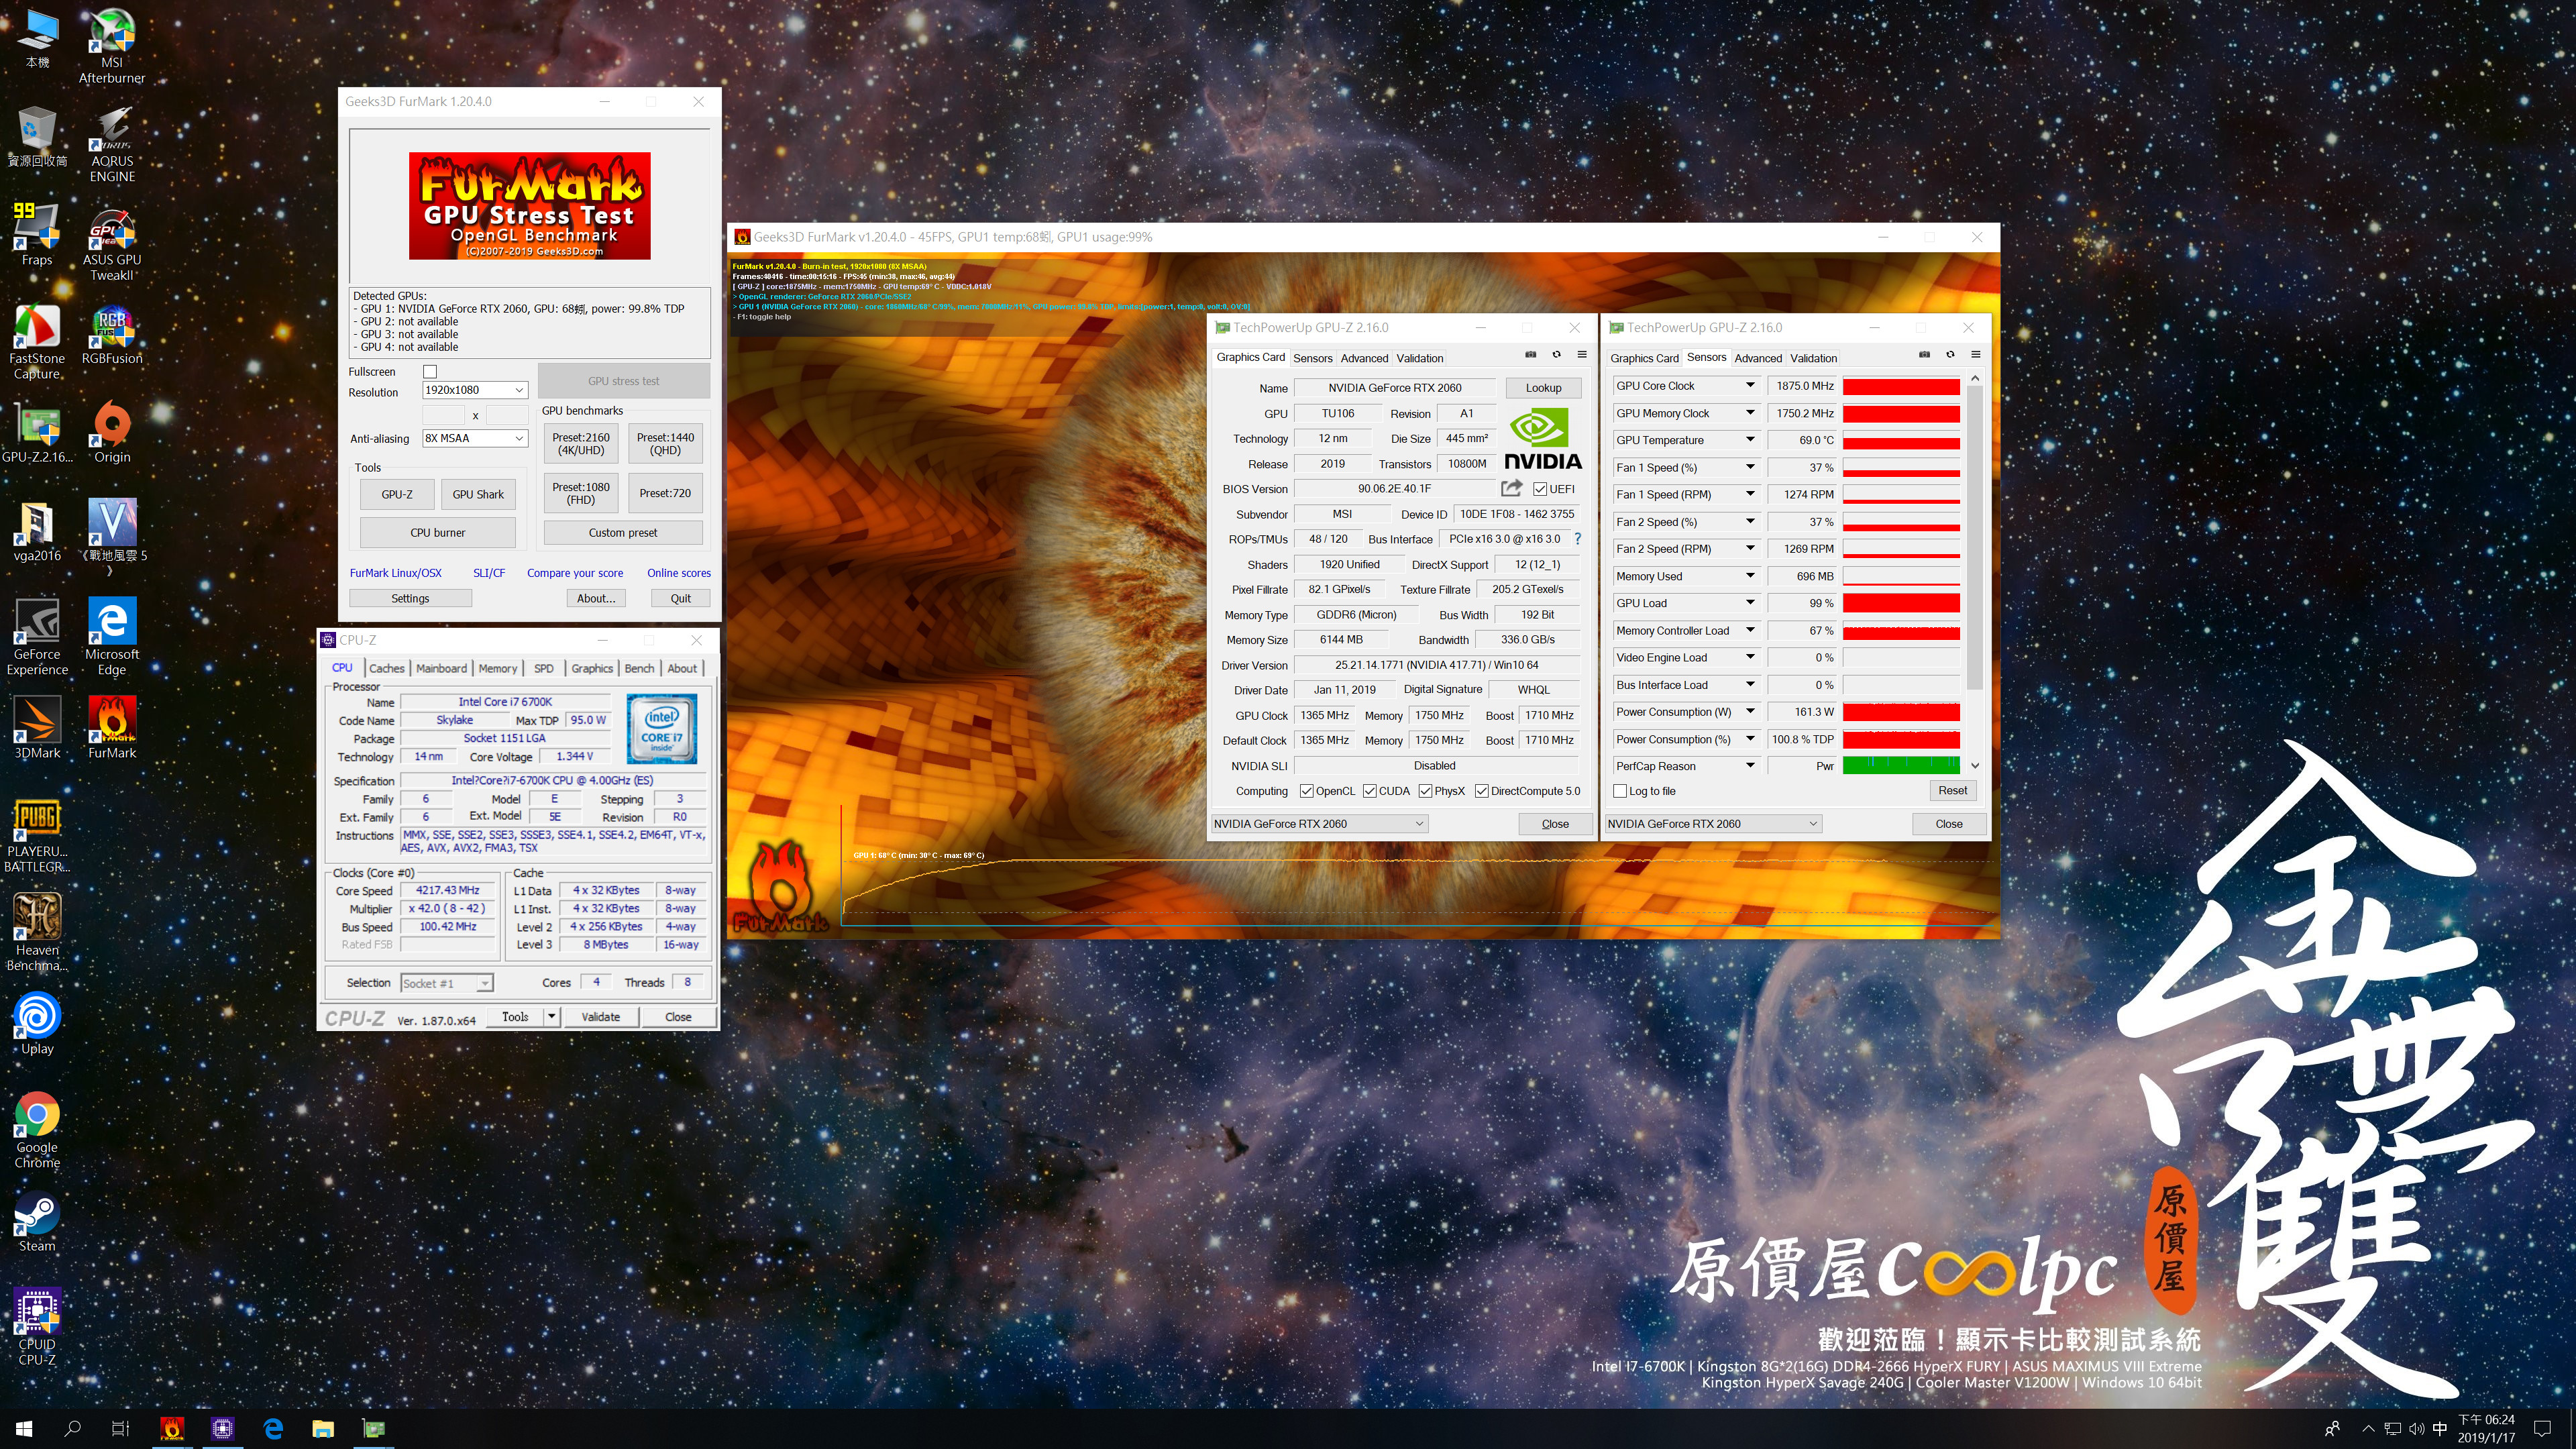The image size is (2576, 1449).
Task: Toggle Fullscreen checkbox in FurMark
Action: pyautogui.click(x=430, y=372)
